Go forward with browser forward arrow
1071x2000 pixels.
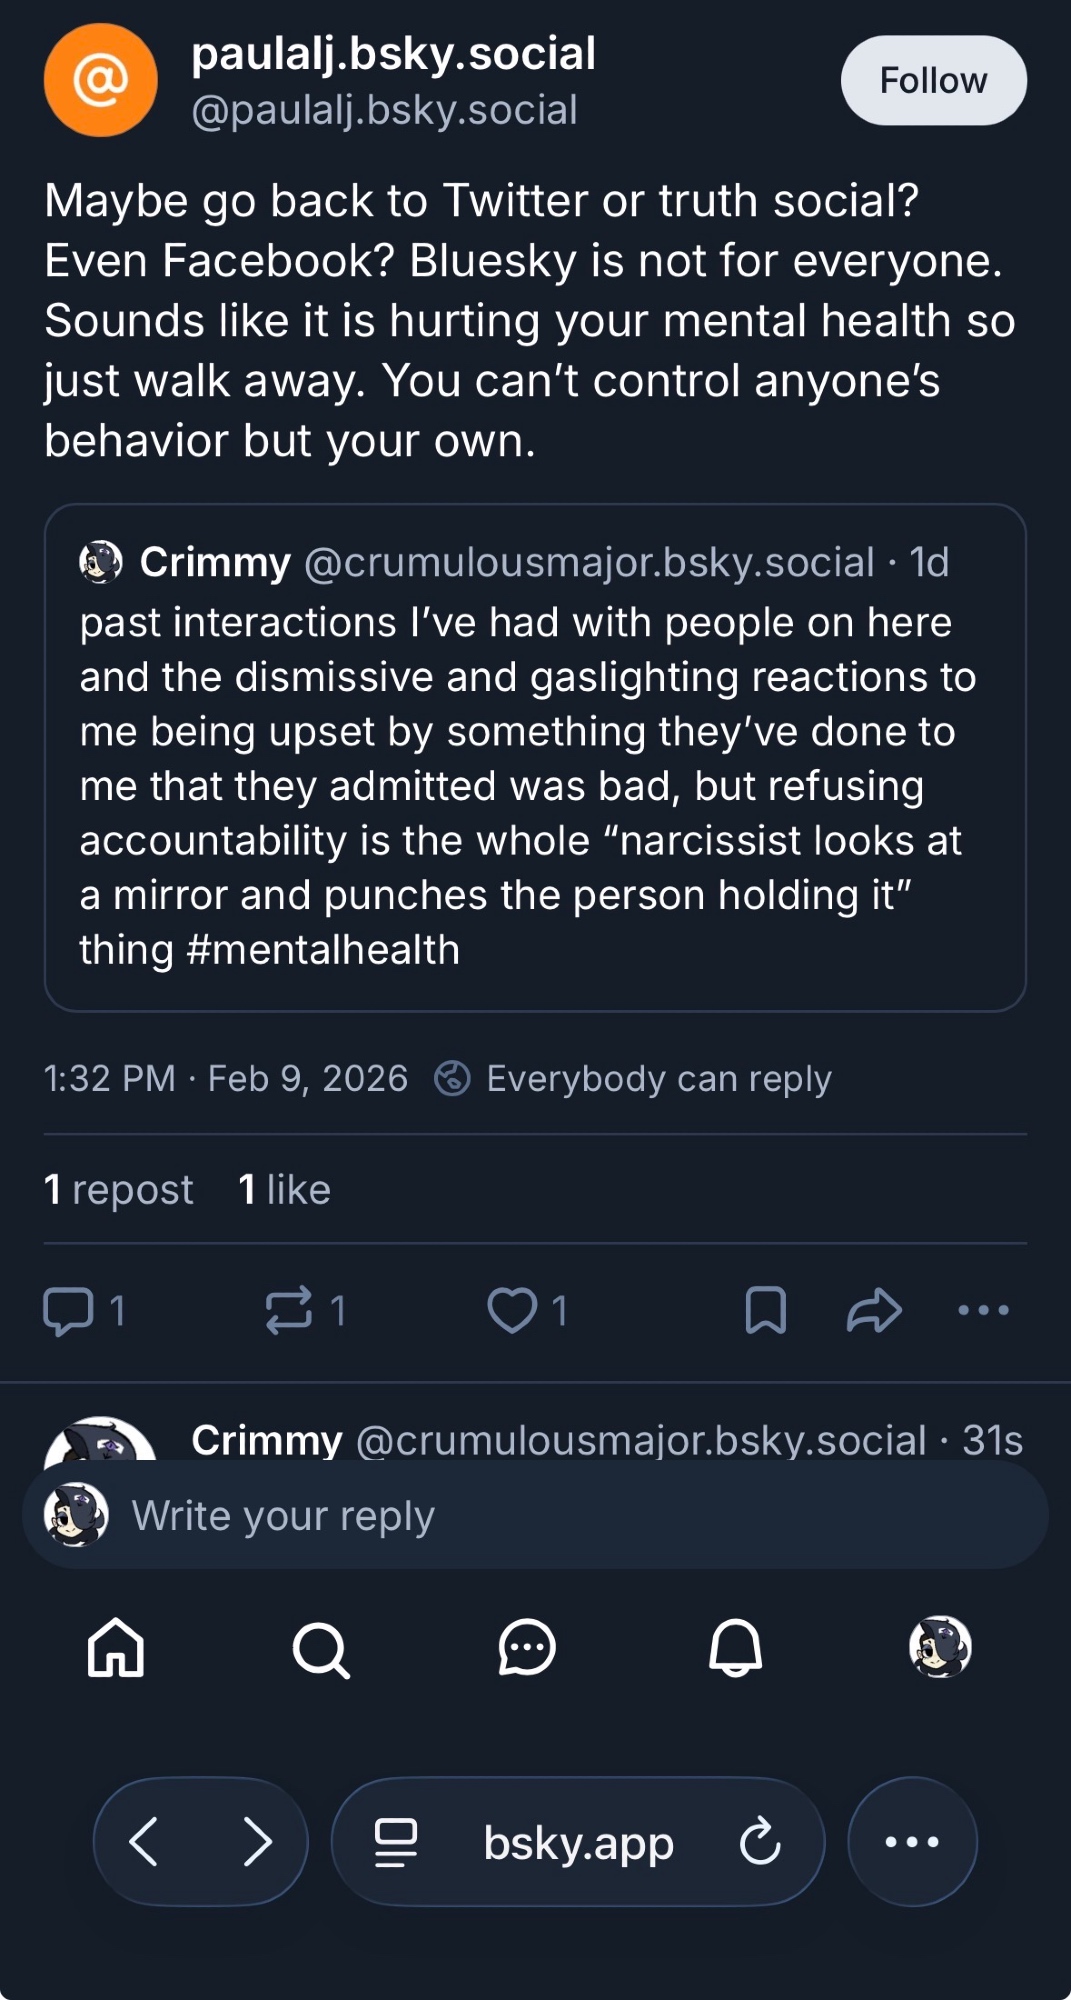coord(258,1842)
